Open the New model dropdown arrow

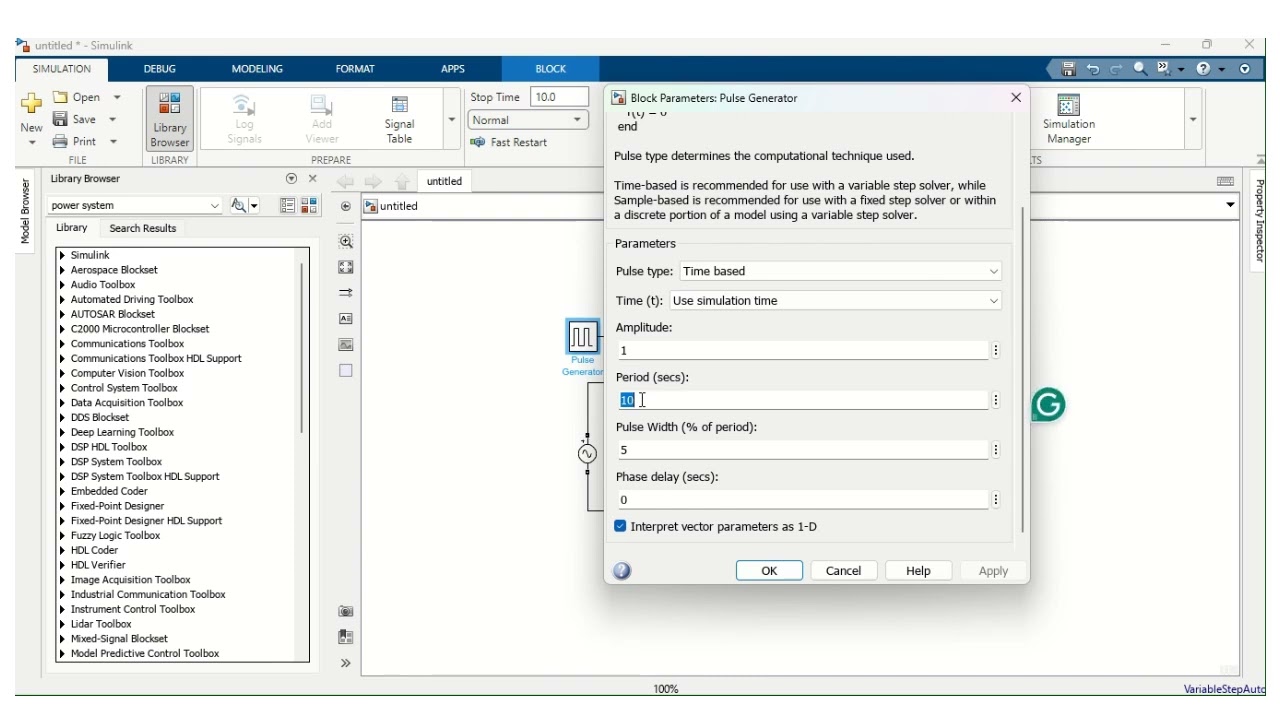pyautogui.click(x=31, y=142)
